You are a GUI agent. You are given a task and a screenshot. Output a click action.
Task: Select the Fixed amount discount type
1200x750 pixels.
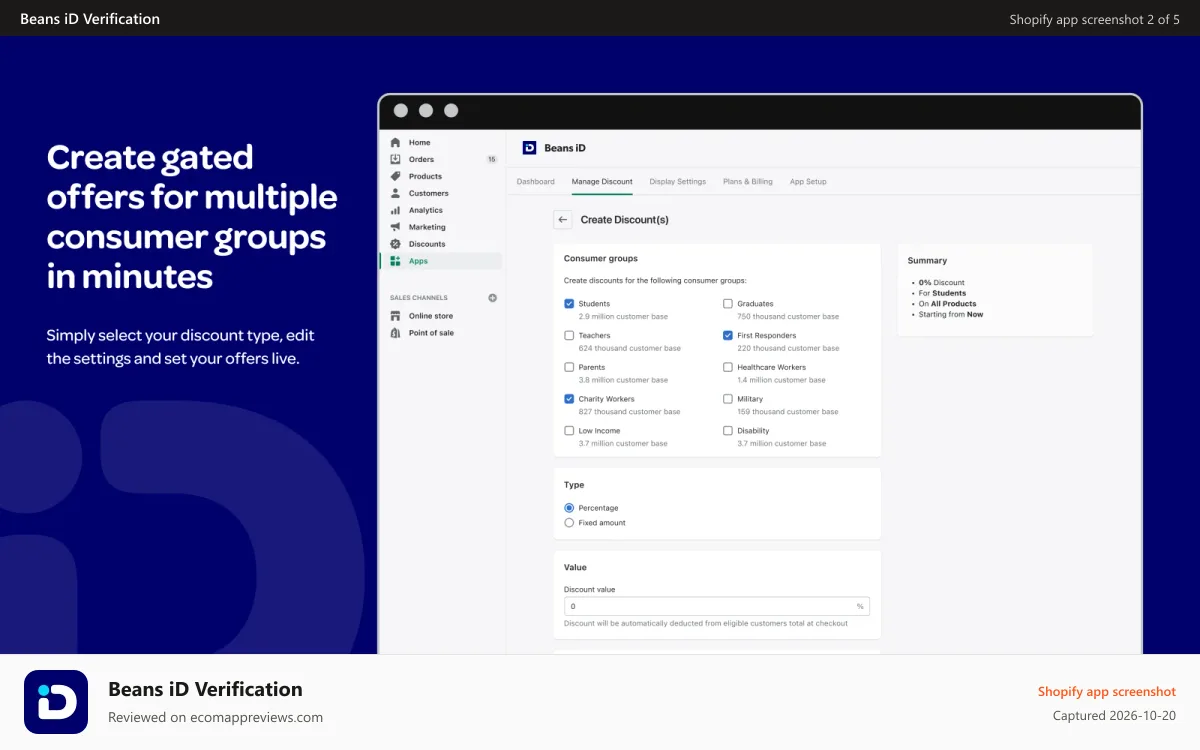[x=569, y=523]
